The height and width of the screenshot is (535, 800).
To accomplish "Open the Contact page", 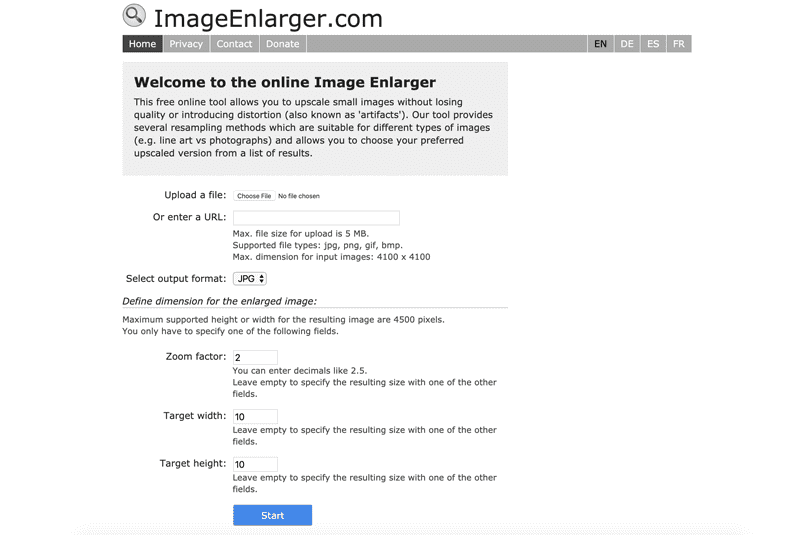I will pyautogui.click(x=234, y=44).
